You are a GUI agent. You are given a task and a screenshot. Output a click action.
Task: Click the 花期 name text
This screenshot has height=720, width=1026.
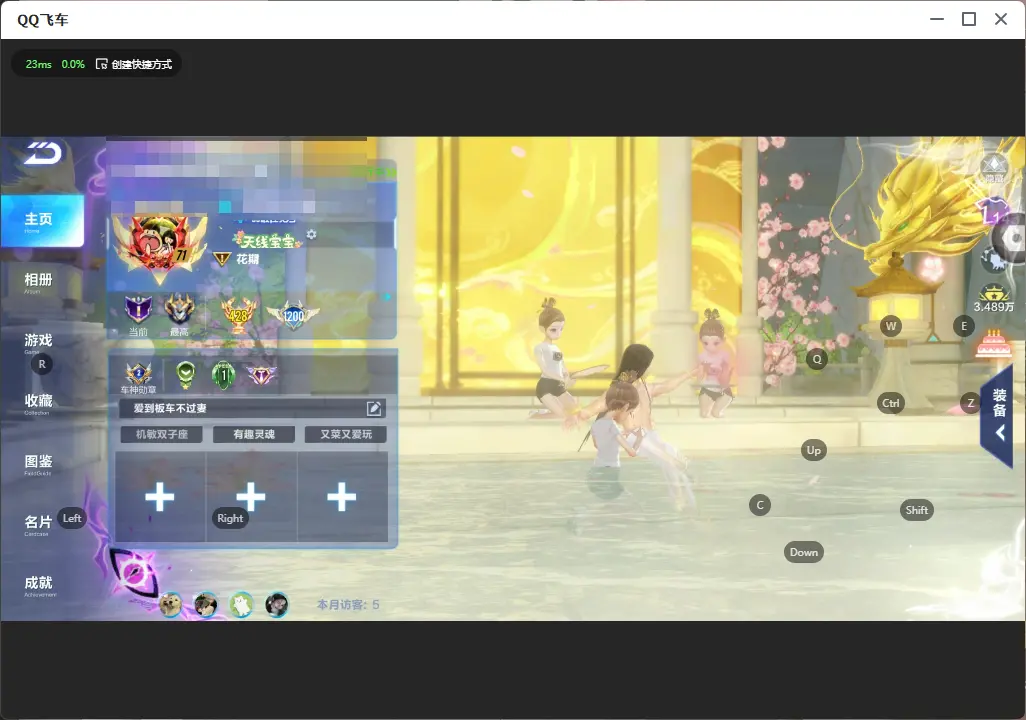pos(248,259)
